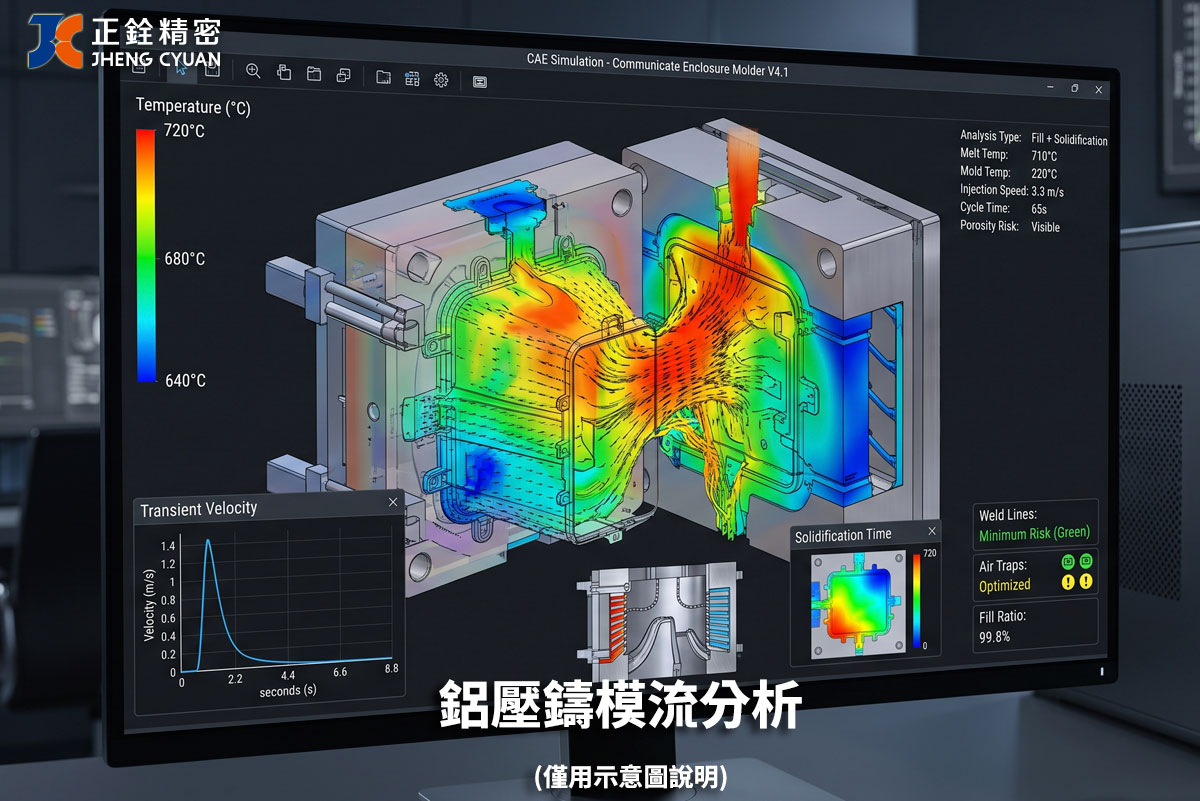Maximize the CAE Simulation window

1075,88
